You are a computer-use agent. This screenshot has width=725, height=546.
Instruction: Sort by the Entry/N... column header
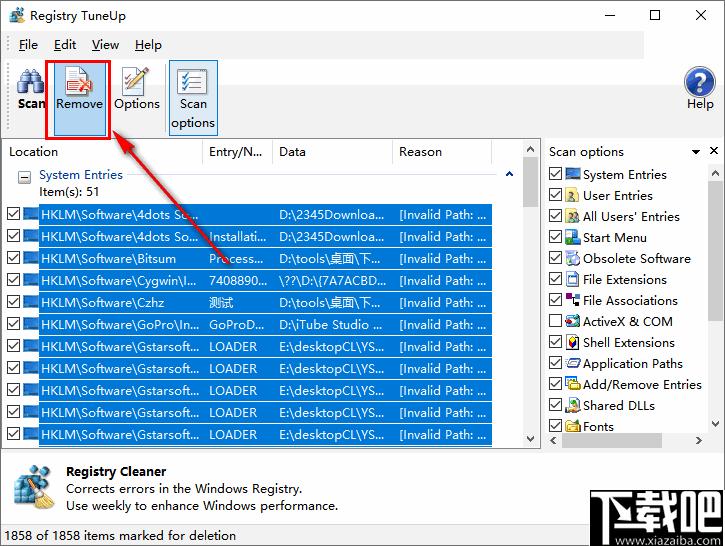[x=238, y=152]
